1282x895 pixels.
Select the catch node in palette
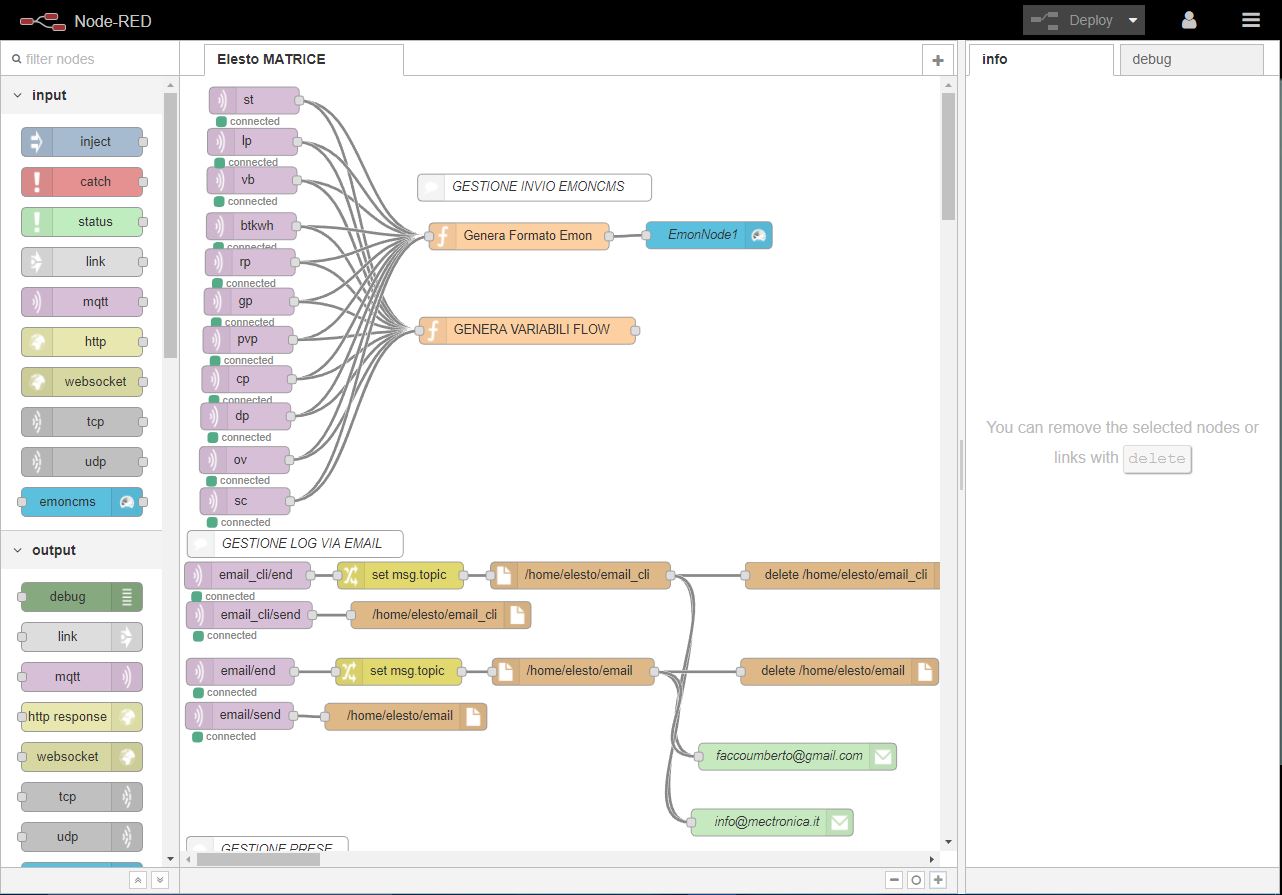(82, 182)
